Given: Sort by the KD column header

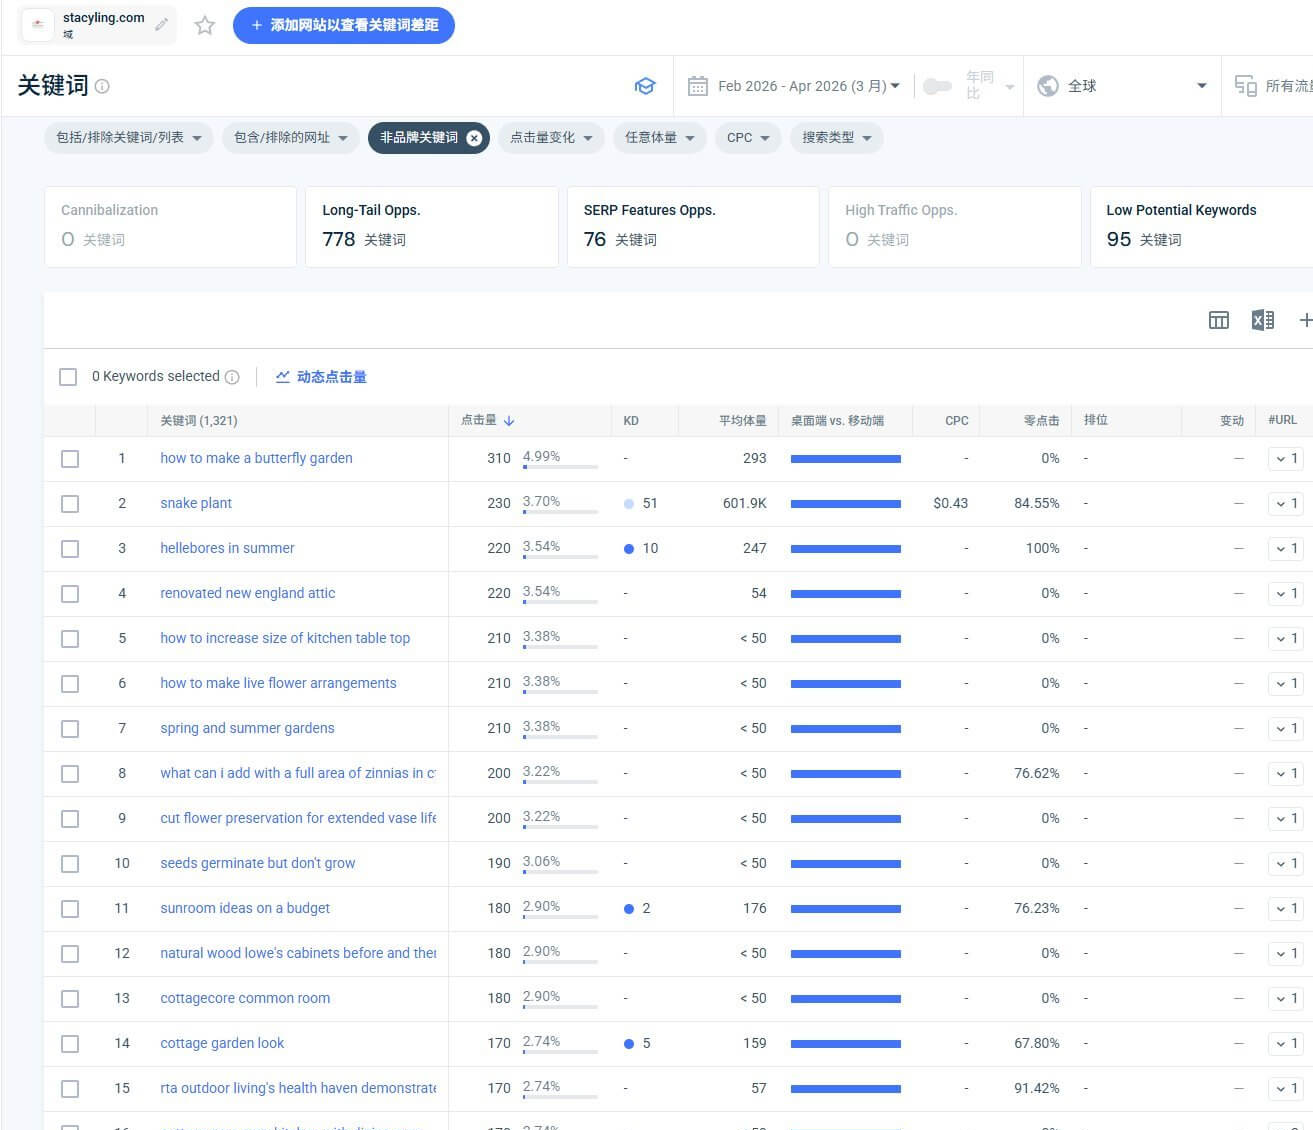Looking at the screenshot, I should click(631, 421).
